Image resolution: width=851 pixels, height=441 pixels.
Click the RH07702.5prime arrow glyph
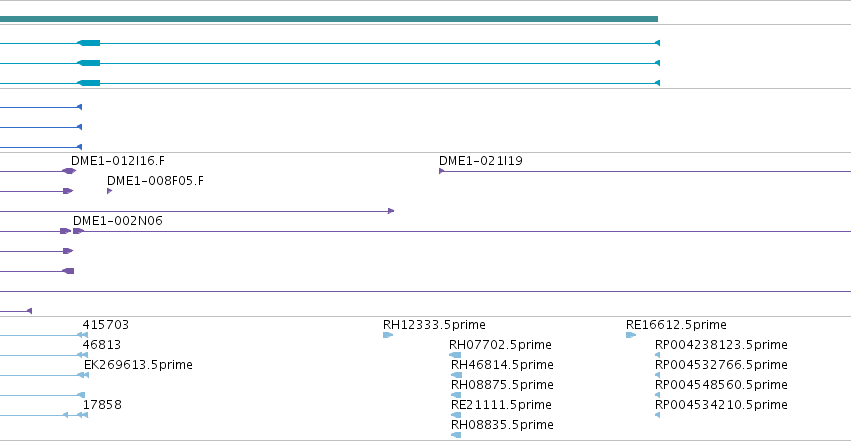tap(455, 355)
